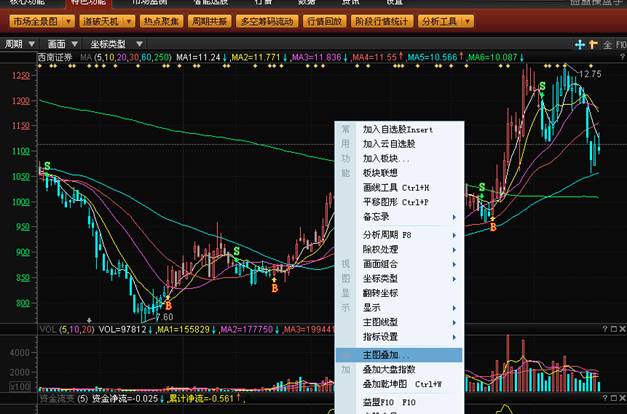This screenshot has height=414, width=627.
Task: Expand 指标设置 submenu
Action: click(x=454, y=337)
